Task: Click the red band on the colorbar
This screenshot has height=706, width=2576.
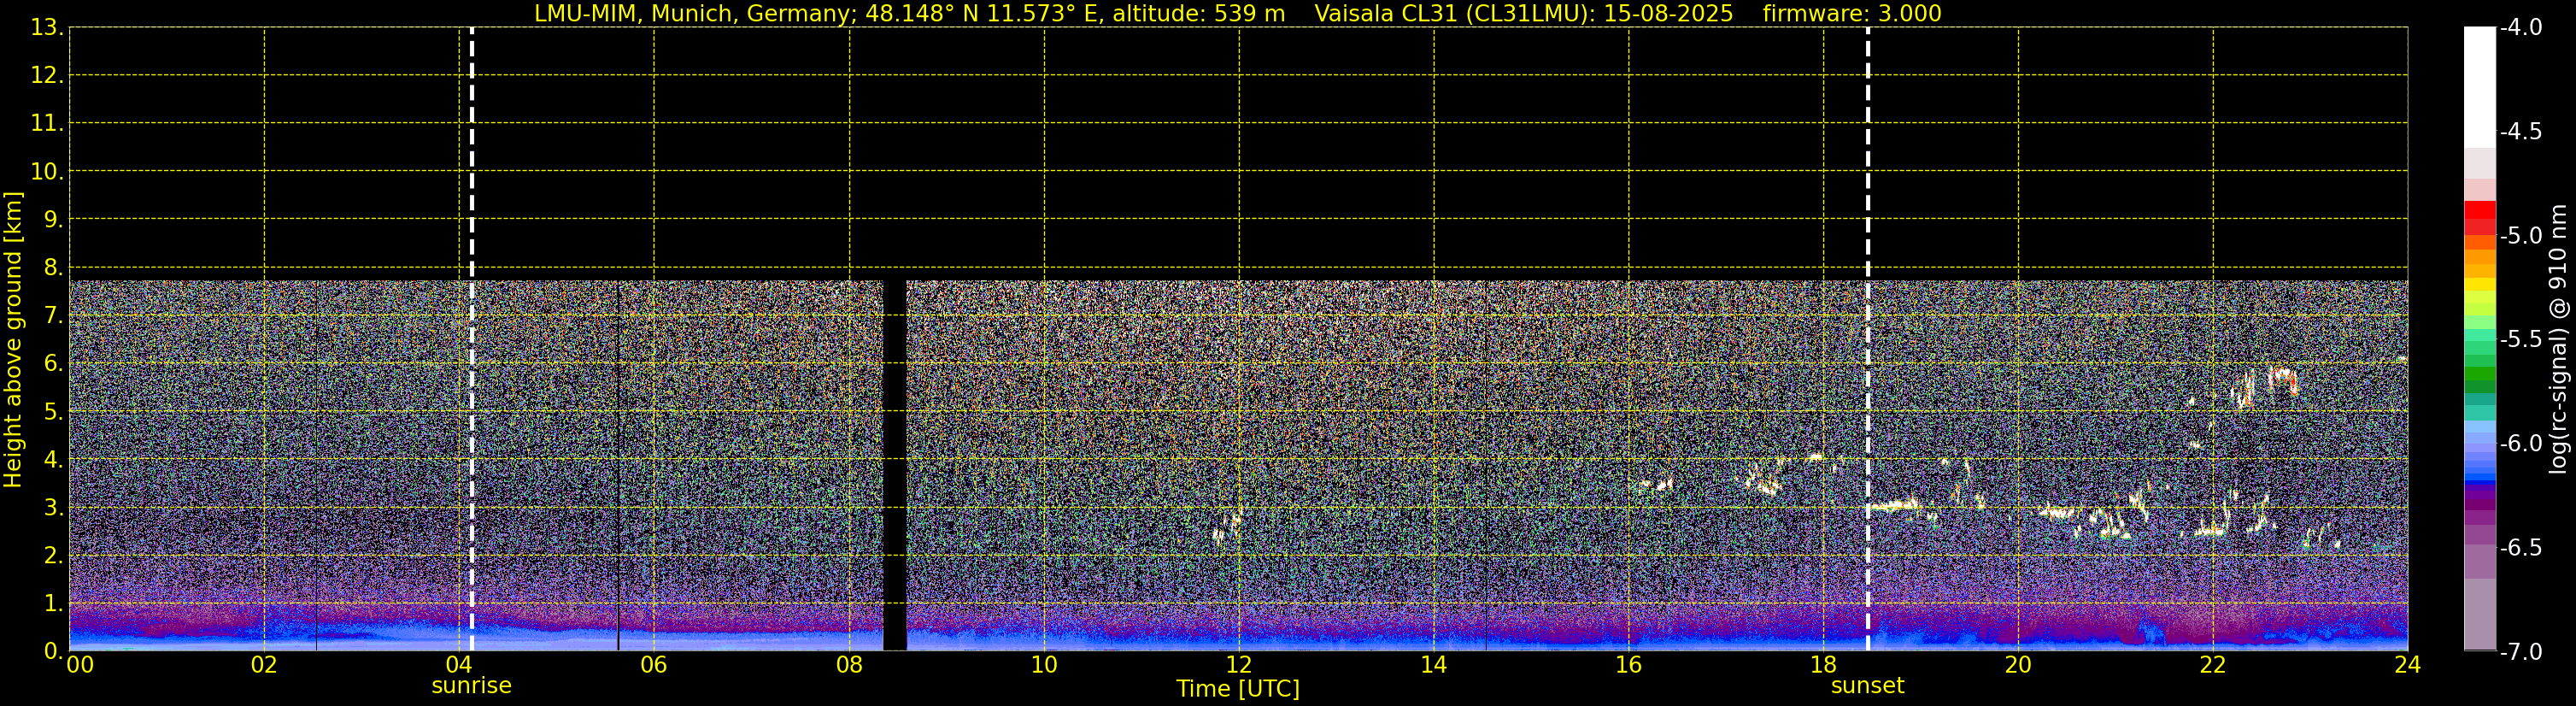Action: click(2479, 217)
